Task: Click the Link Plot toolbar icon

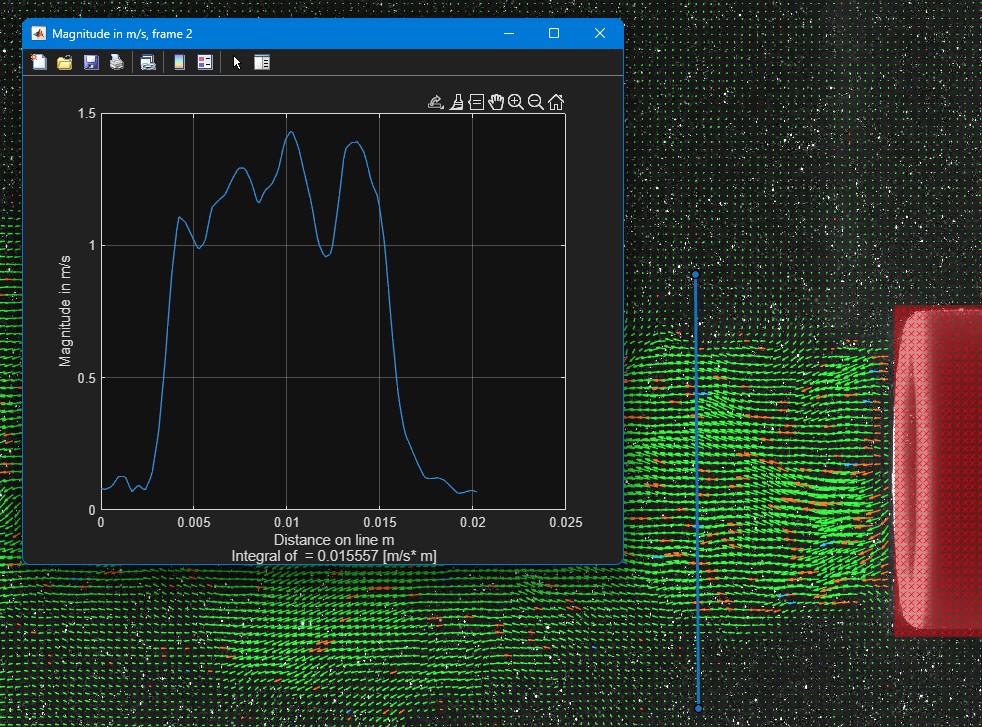Action: coord(148,62)
